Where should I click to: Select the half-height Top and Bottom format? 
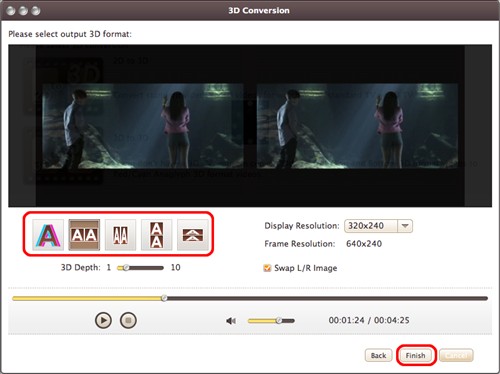click(193, 235)
